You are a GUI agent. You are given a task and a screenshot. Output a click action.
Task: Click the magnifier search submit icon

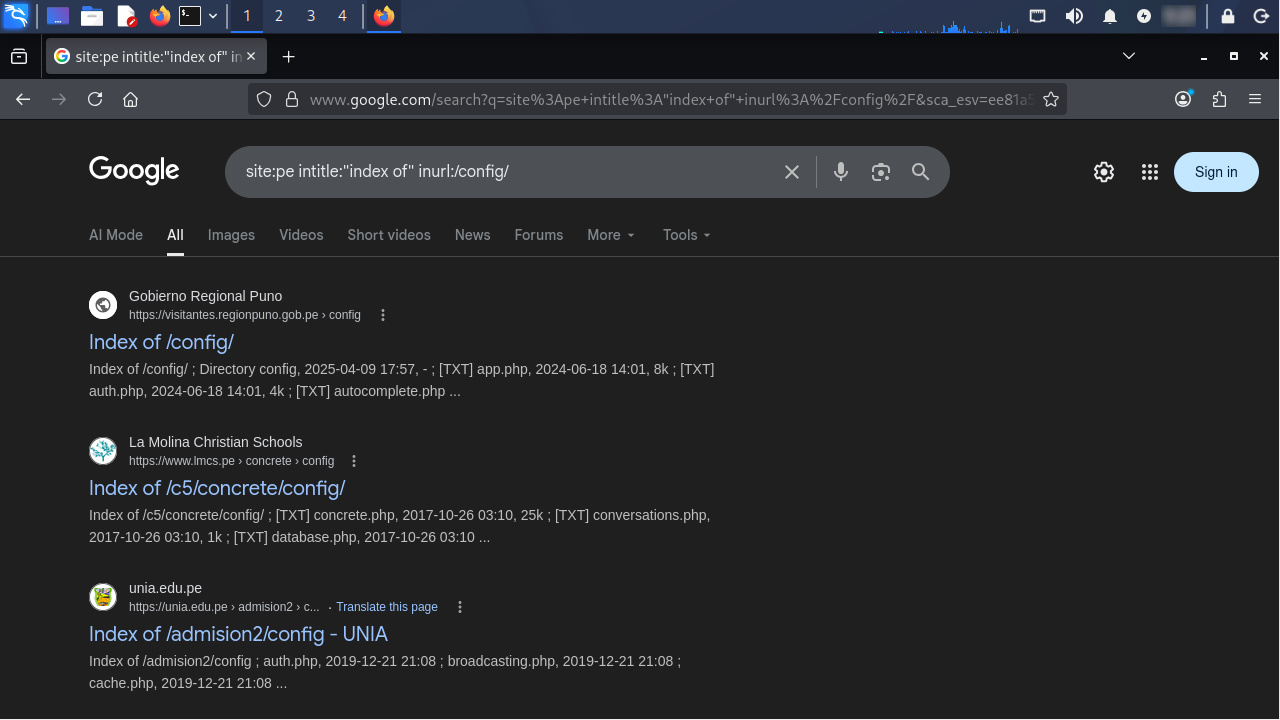(x=920, y=172)
